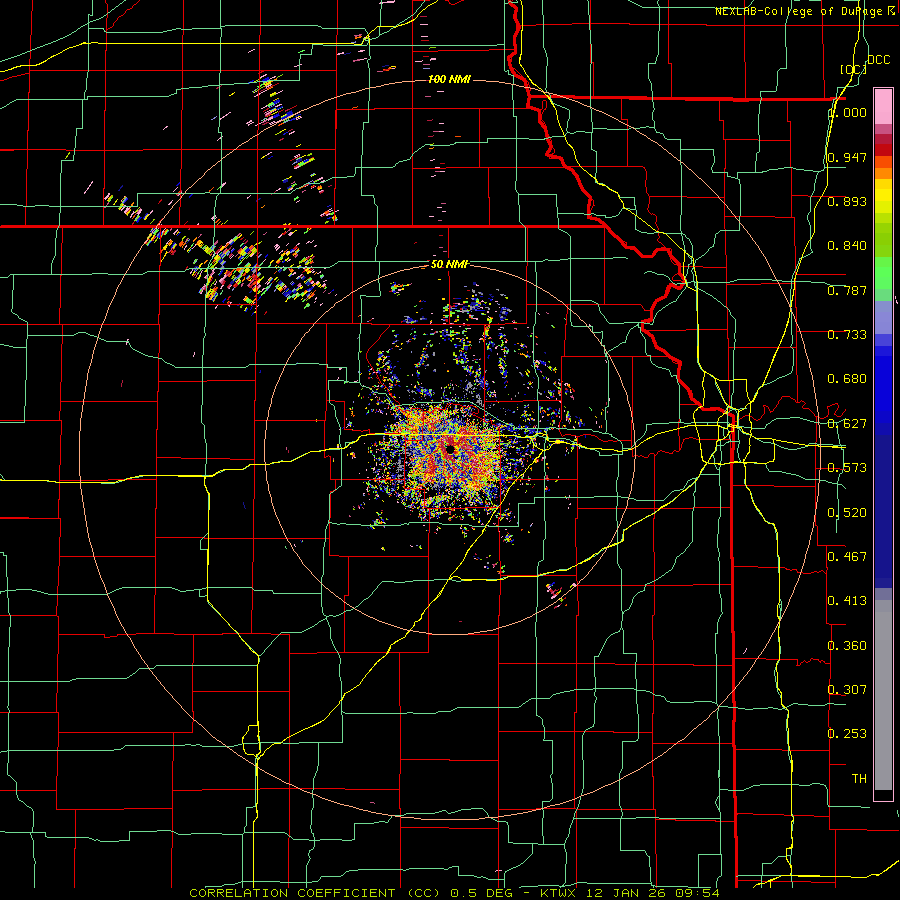
Task: Click the 0.893 legend value
Action: (847, 201)
